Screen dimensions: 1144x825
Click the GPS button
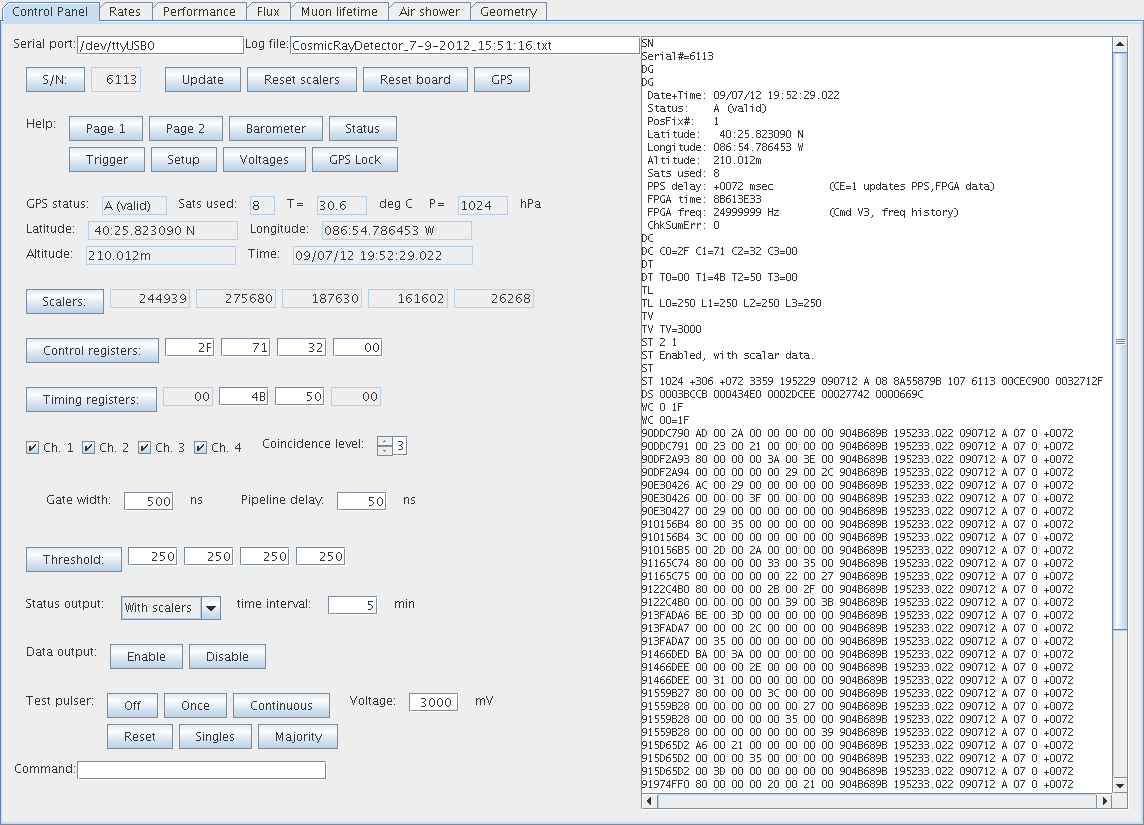click(x=502, y=80)
